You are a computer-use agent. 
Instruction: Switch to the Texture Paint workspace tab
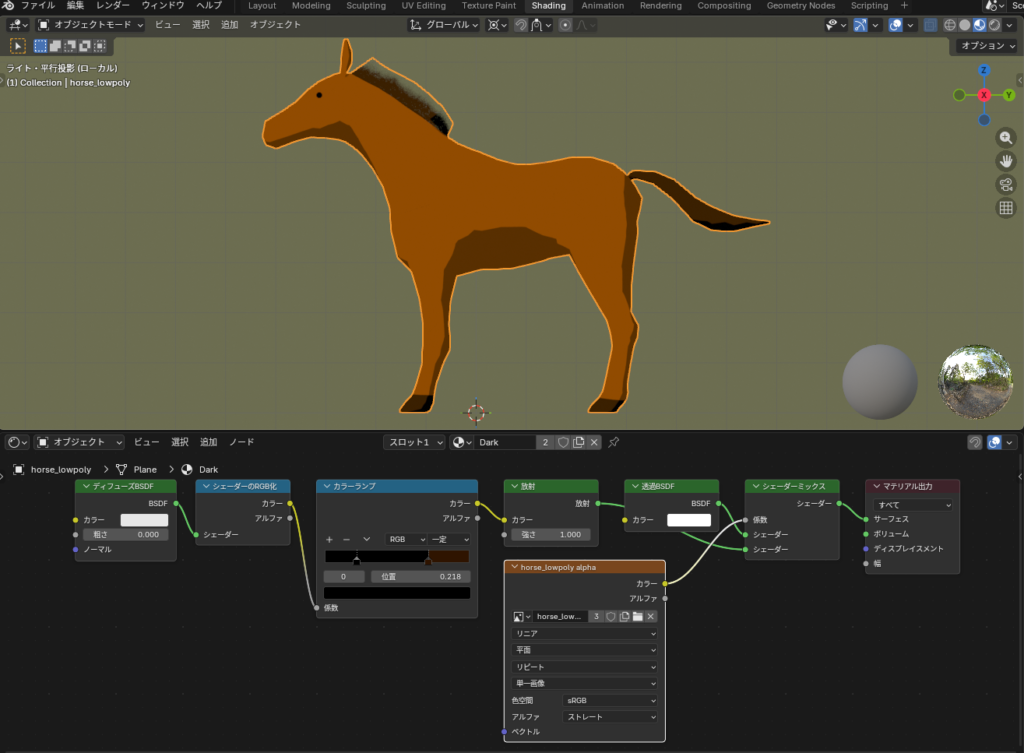488,6
